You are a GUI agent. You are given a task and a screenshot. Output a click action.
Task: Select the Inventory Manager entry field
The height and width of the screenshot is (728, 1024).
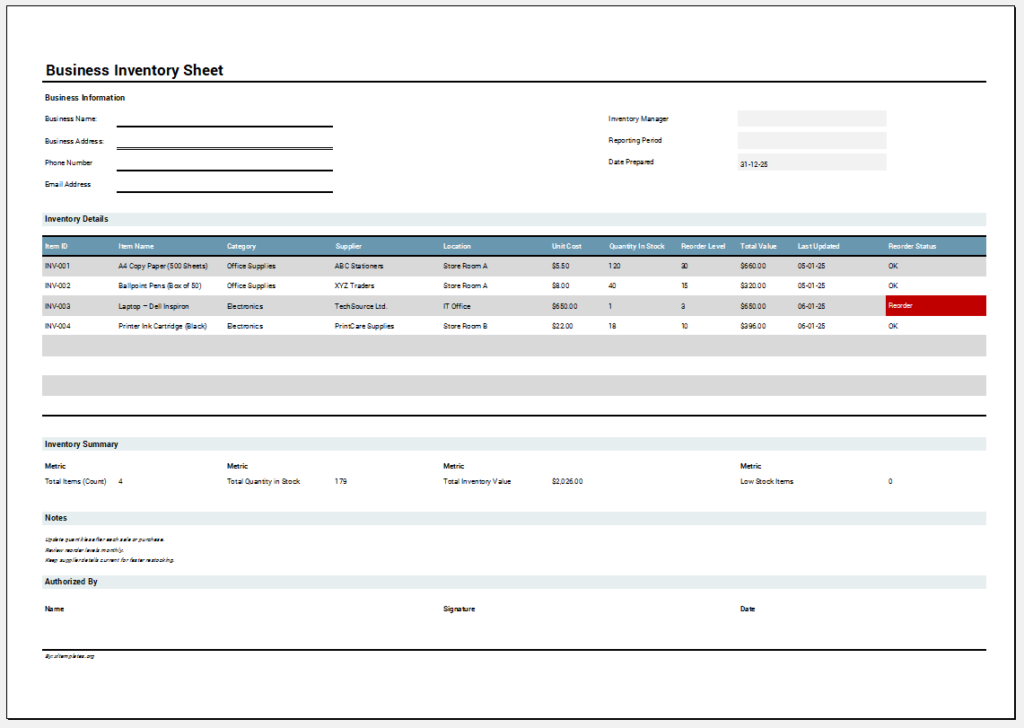point(811,117)
